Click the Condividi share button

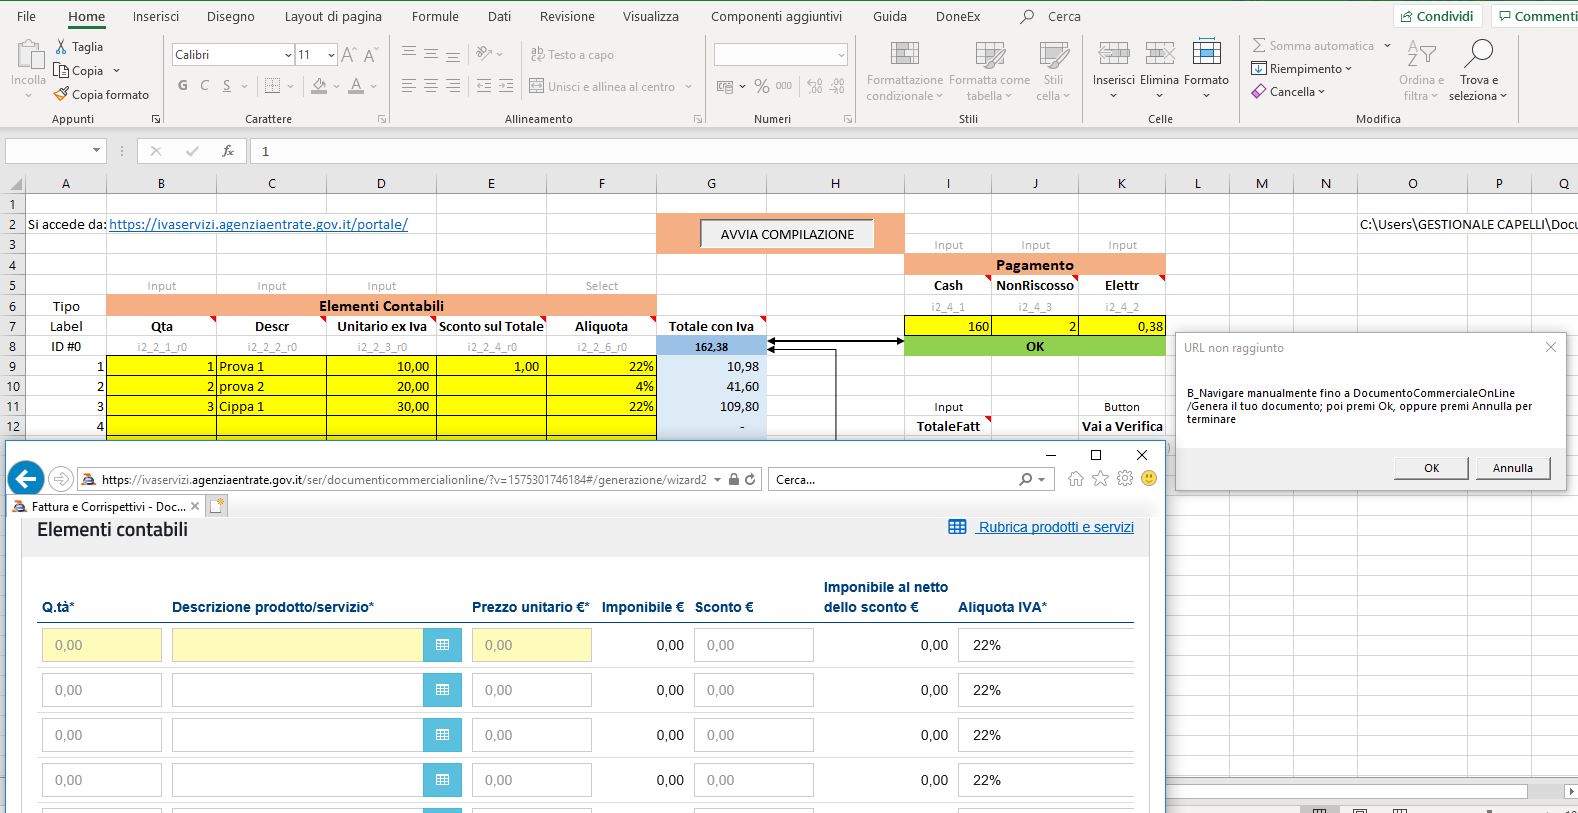click(x=1437, y=16)
